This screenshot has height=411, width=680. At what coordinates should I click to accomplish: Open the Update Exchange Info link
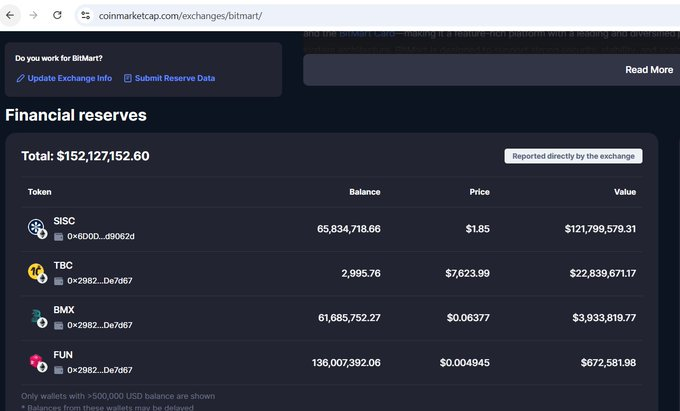click(x=69, y=78)
